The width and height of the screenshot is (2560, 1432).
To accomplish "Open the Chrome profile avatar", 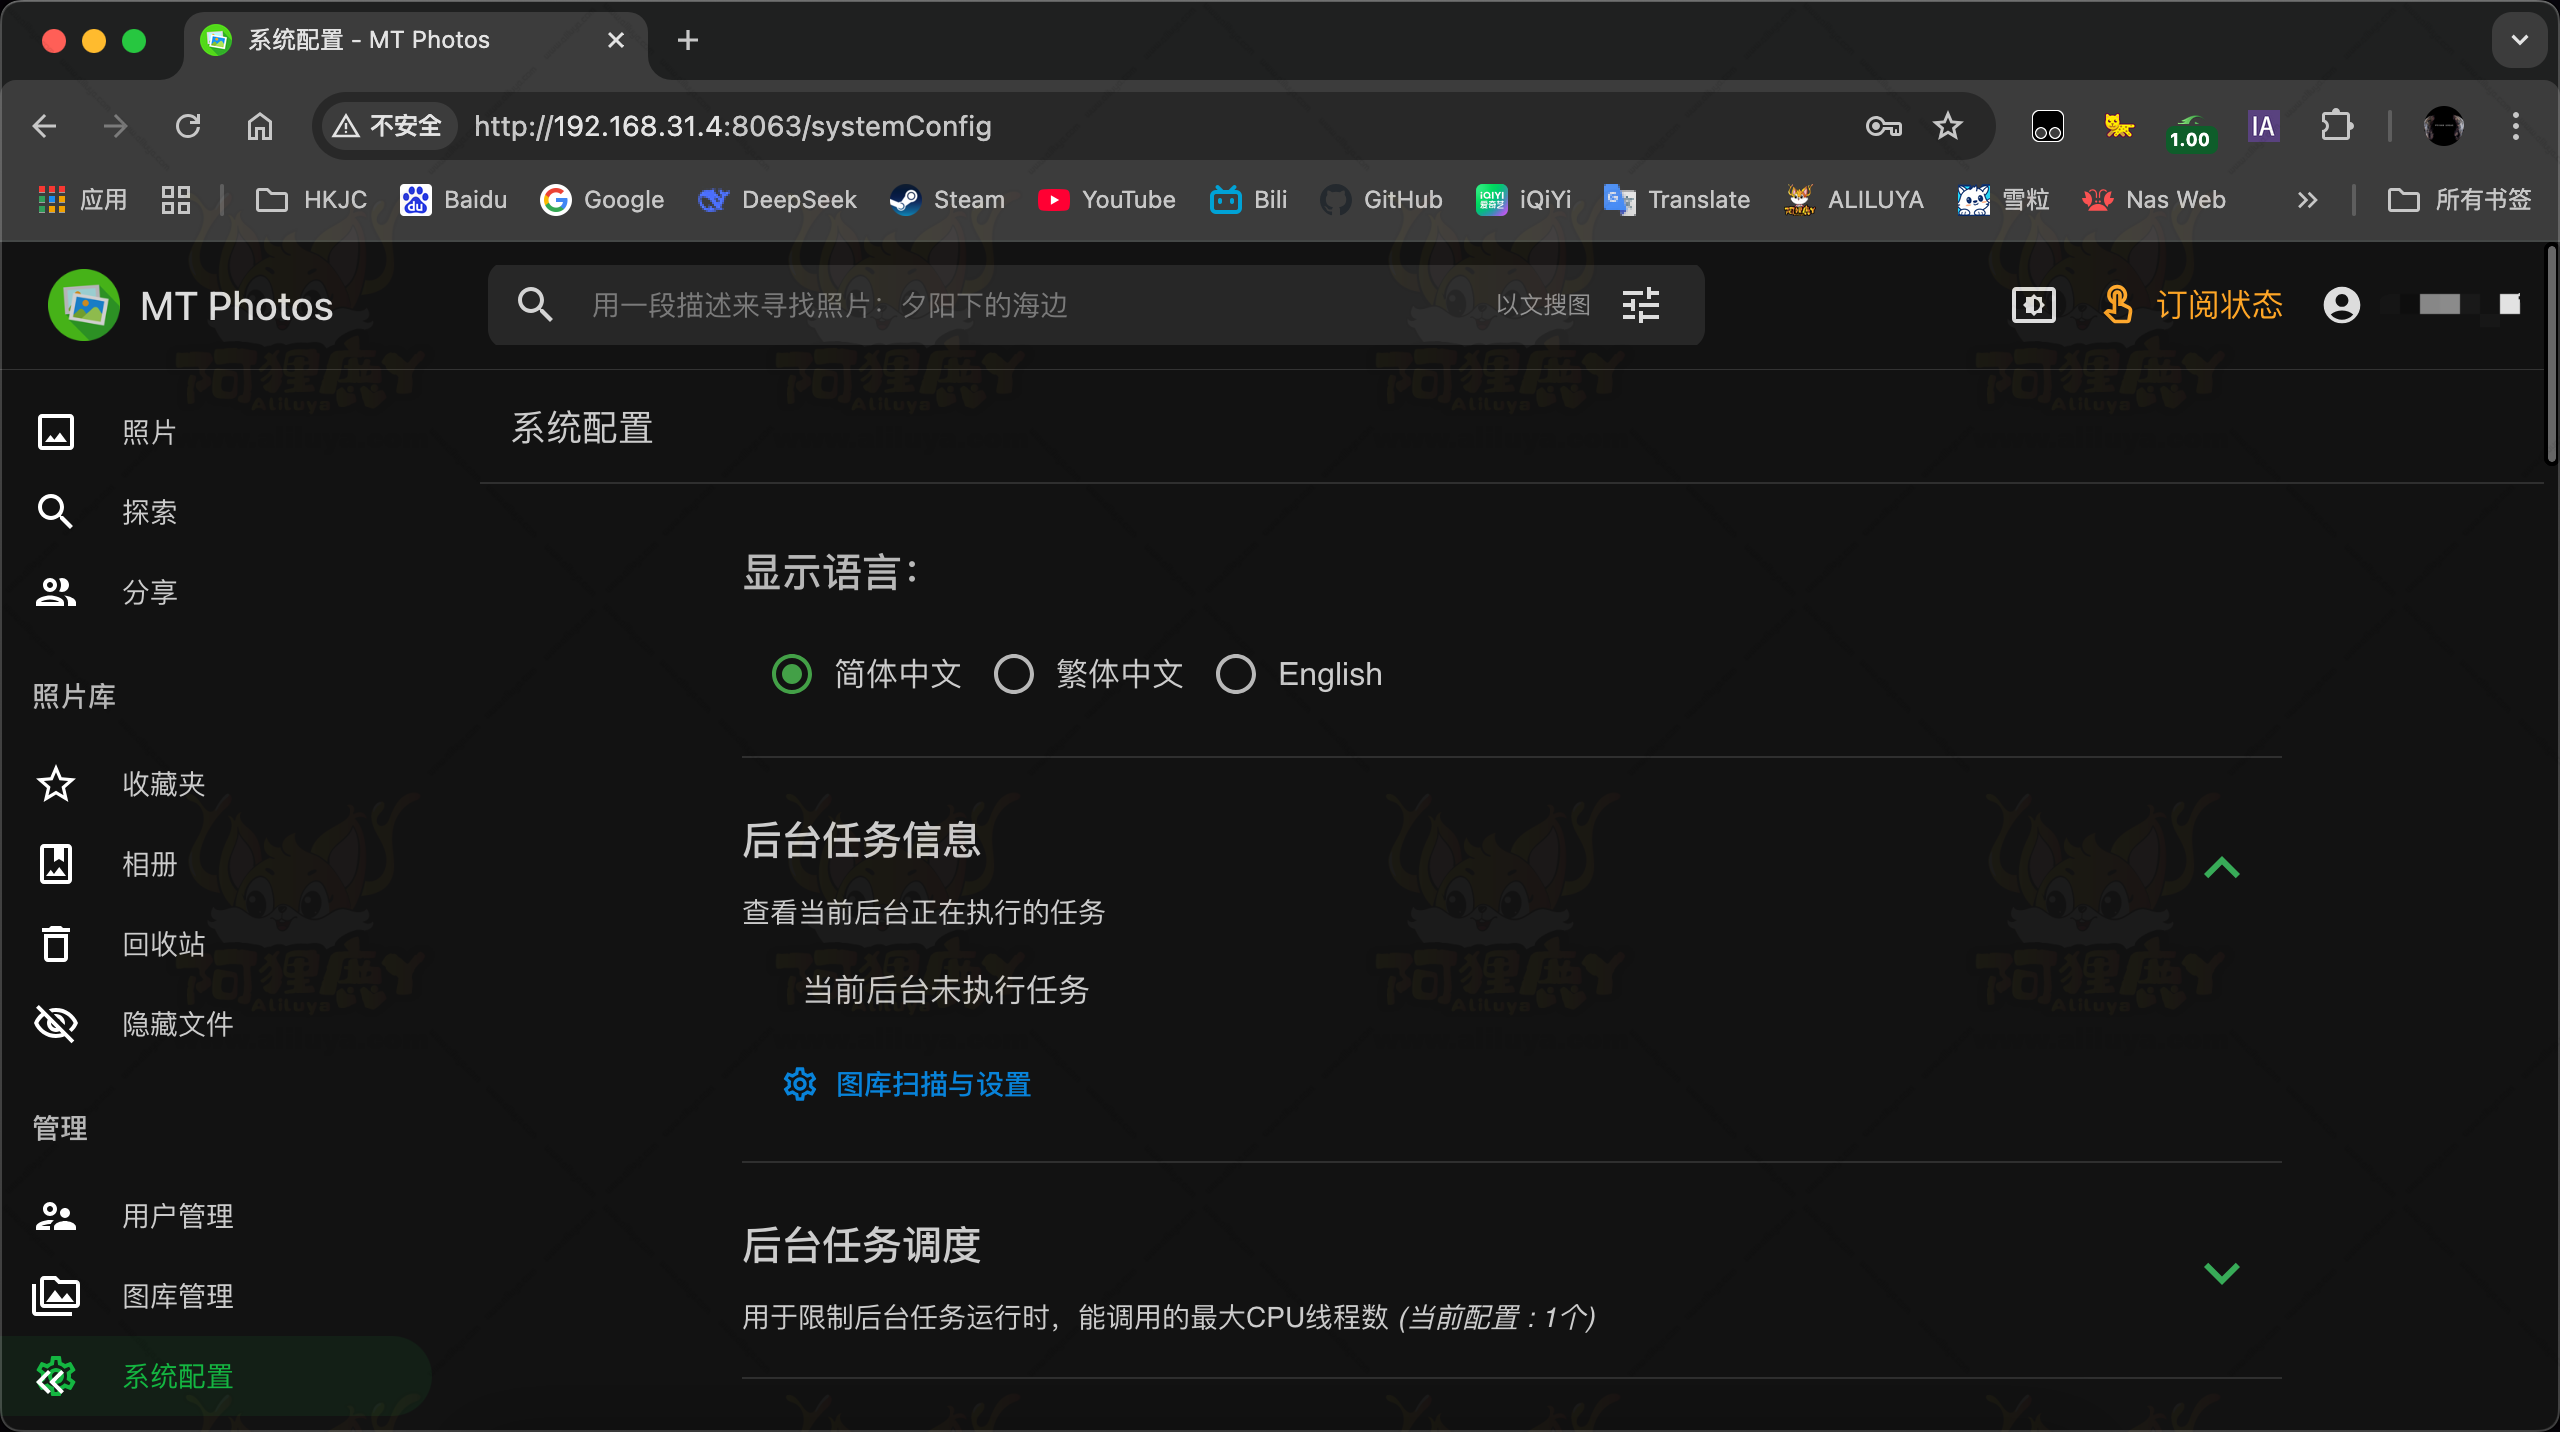I will click(2443, 126).
